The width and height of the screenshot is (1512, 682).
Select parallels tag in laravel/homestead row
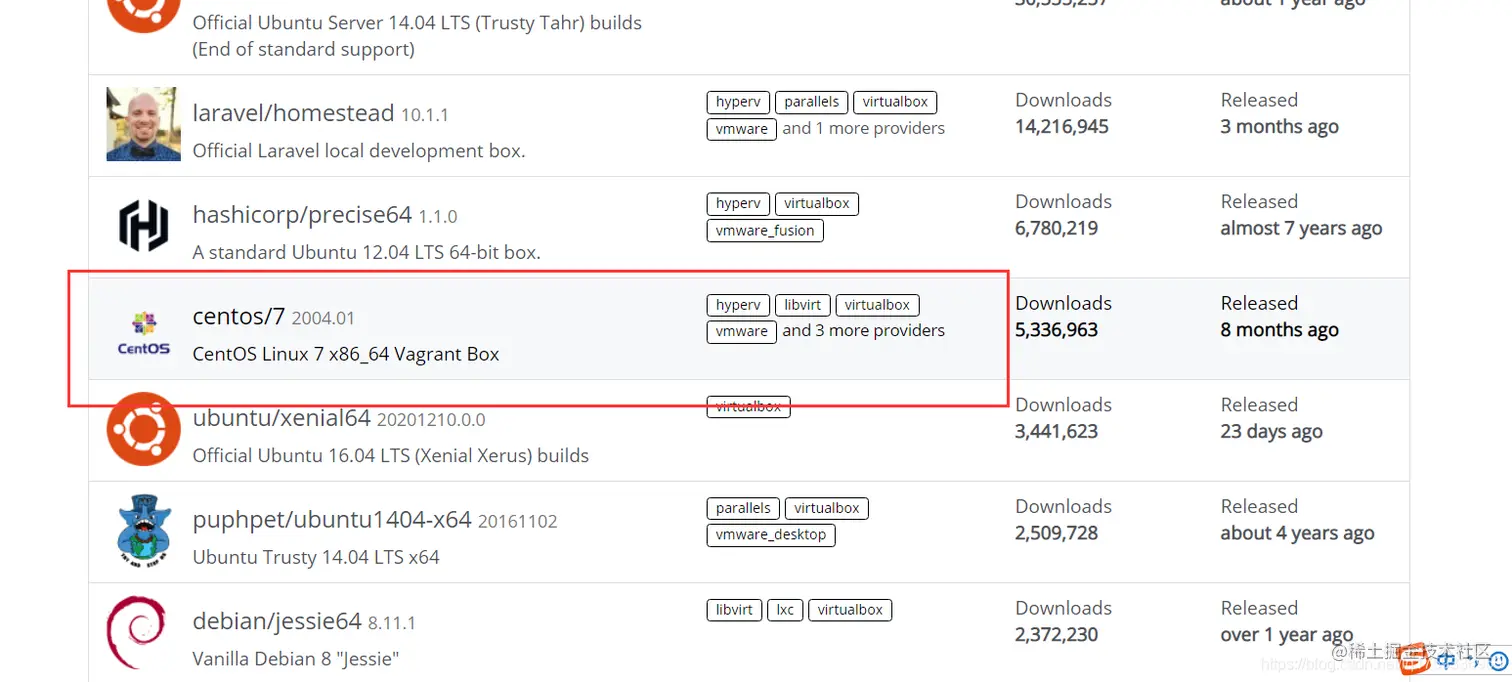pyautogui.click(x=812, y=102)
